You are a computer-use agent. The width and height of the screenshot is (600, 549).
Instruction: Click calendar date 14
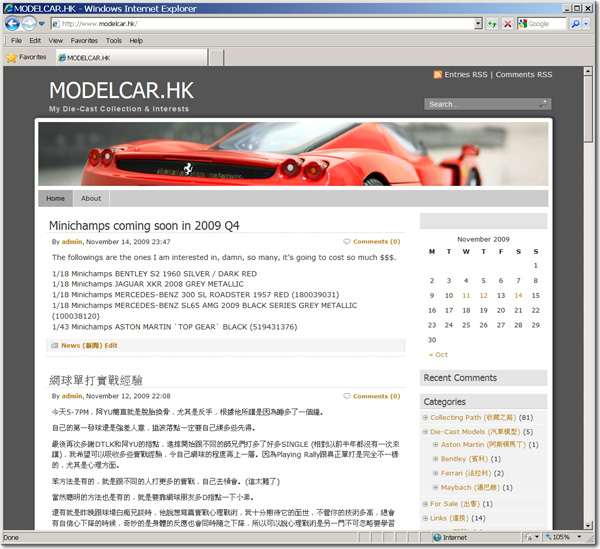pos(518,296)
